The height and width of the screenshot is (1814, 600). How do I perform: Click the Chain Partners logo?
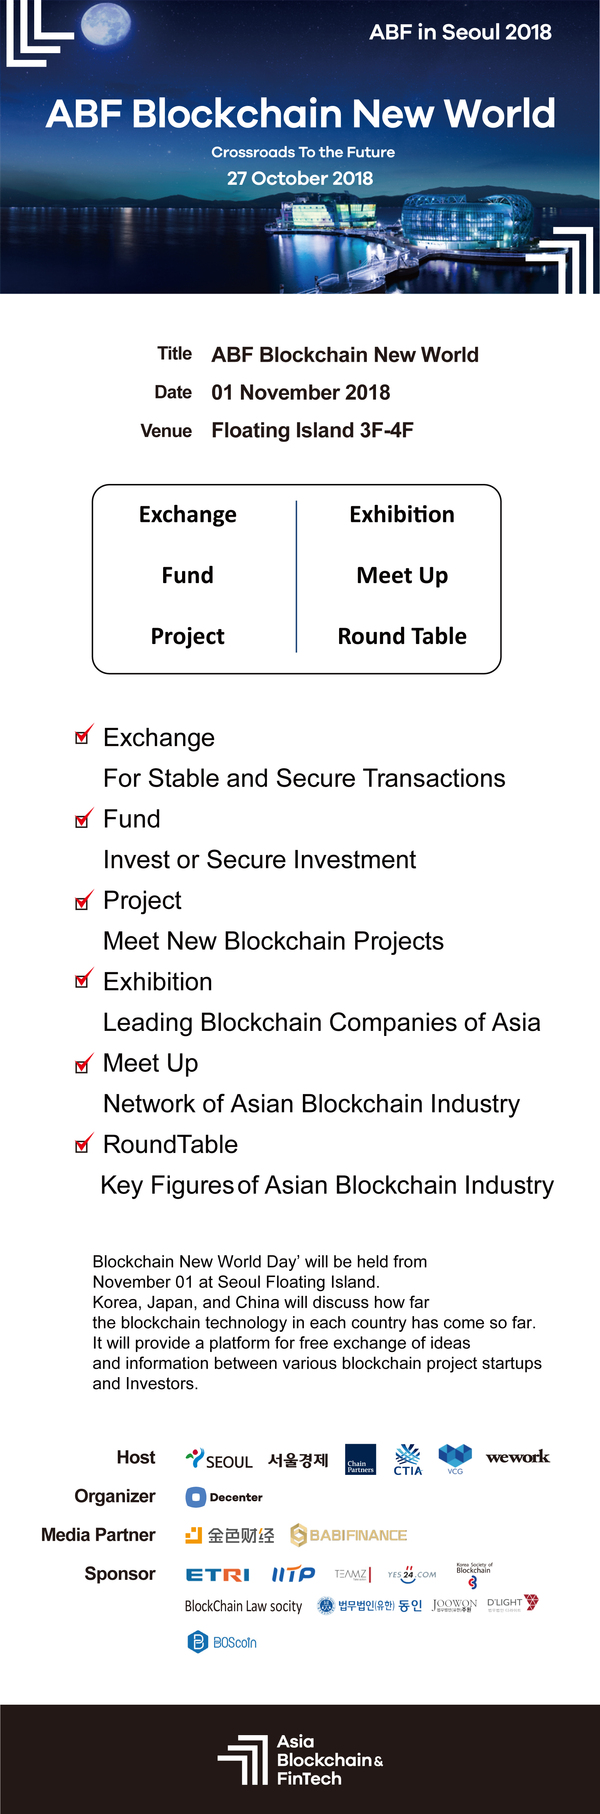pos(360,1459)
